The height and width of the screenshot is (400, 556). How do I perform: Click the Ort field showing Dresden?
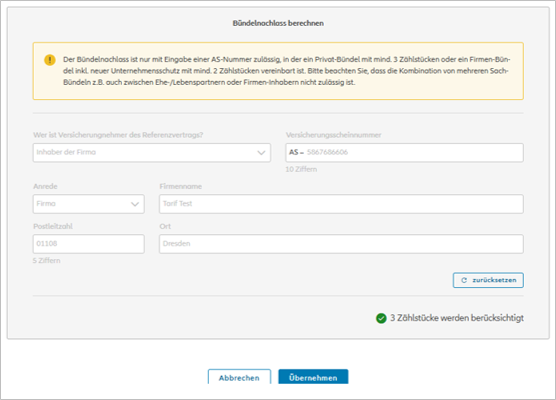tap(341, 244)
